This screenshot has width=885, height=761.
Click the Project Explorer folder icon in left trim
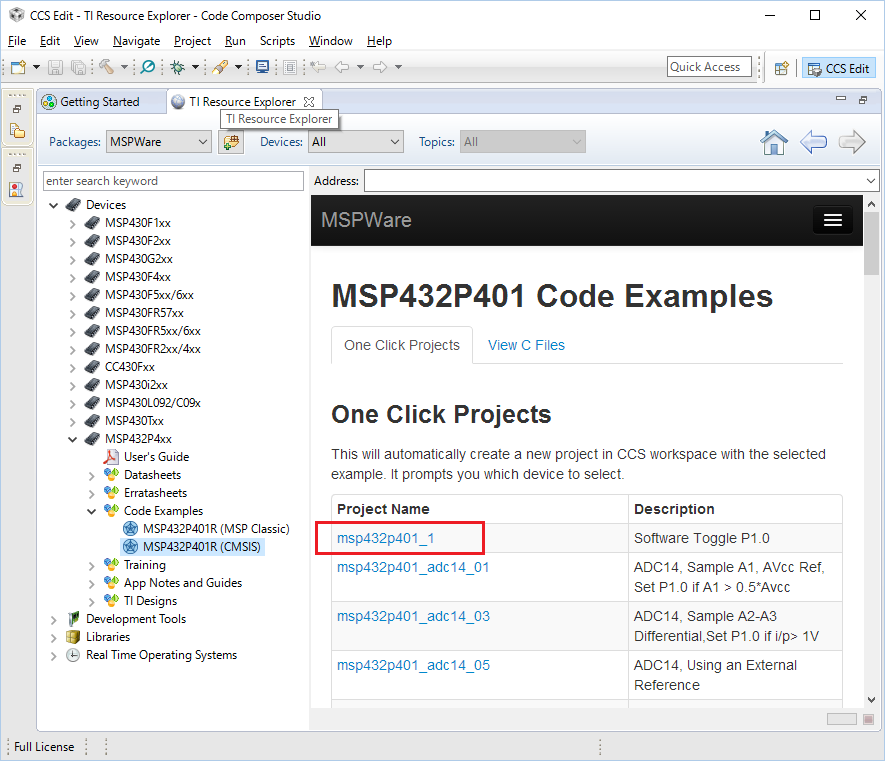(x=17, y=132)
